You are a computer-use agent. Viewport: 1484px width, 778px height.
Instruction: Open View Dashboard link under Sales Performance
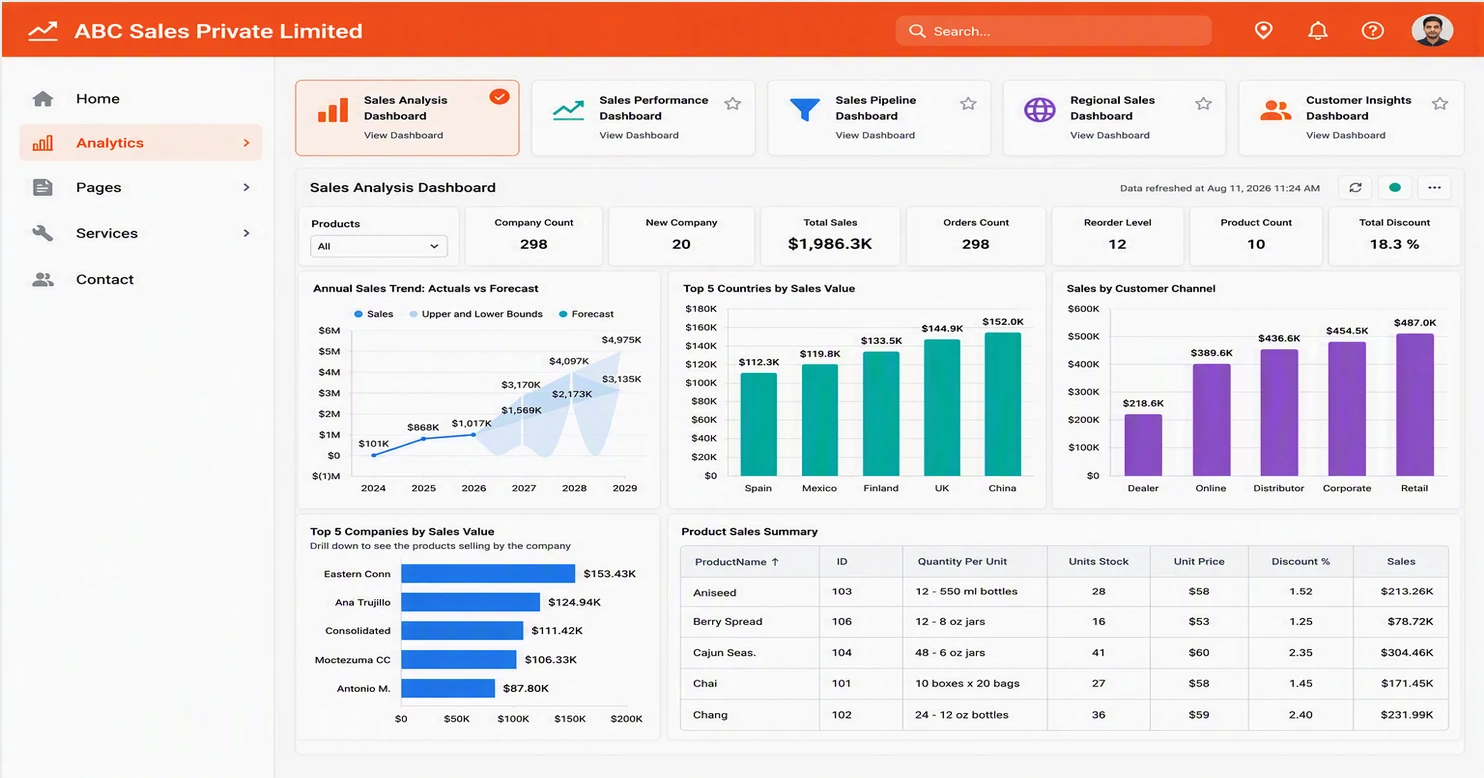pyautogui.click(x=639, y=135)
